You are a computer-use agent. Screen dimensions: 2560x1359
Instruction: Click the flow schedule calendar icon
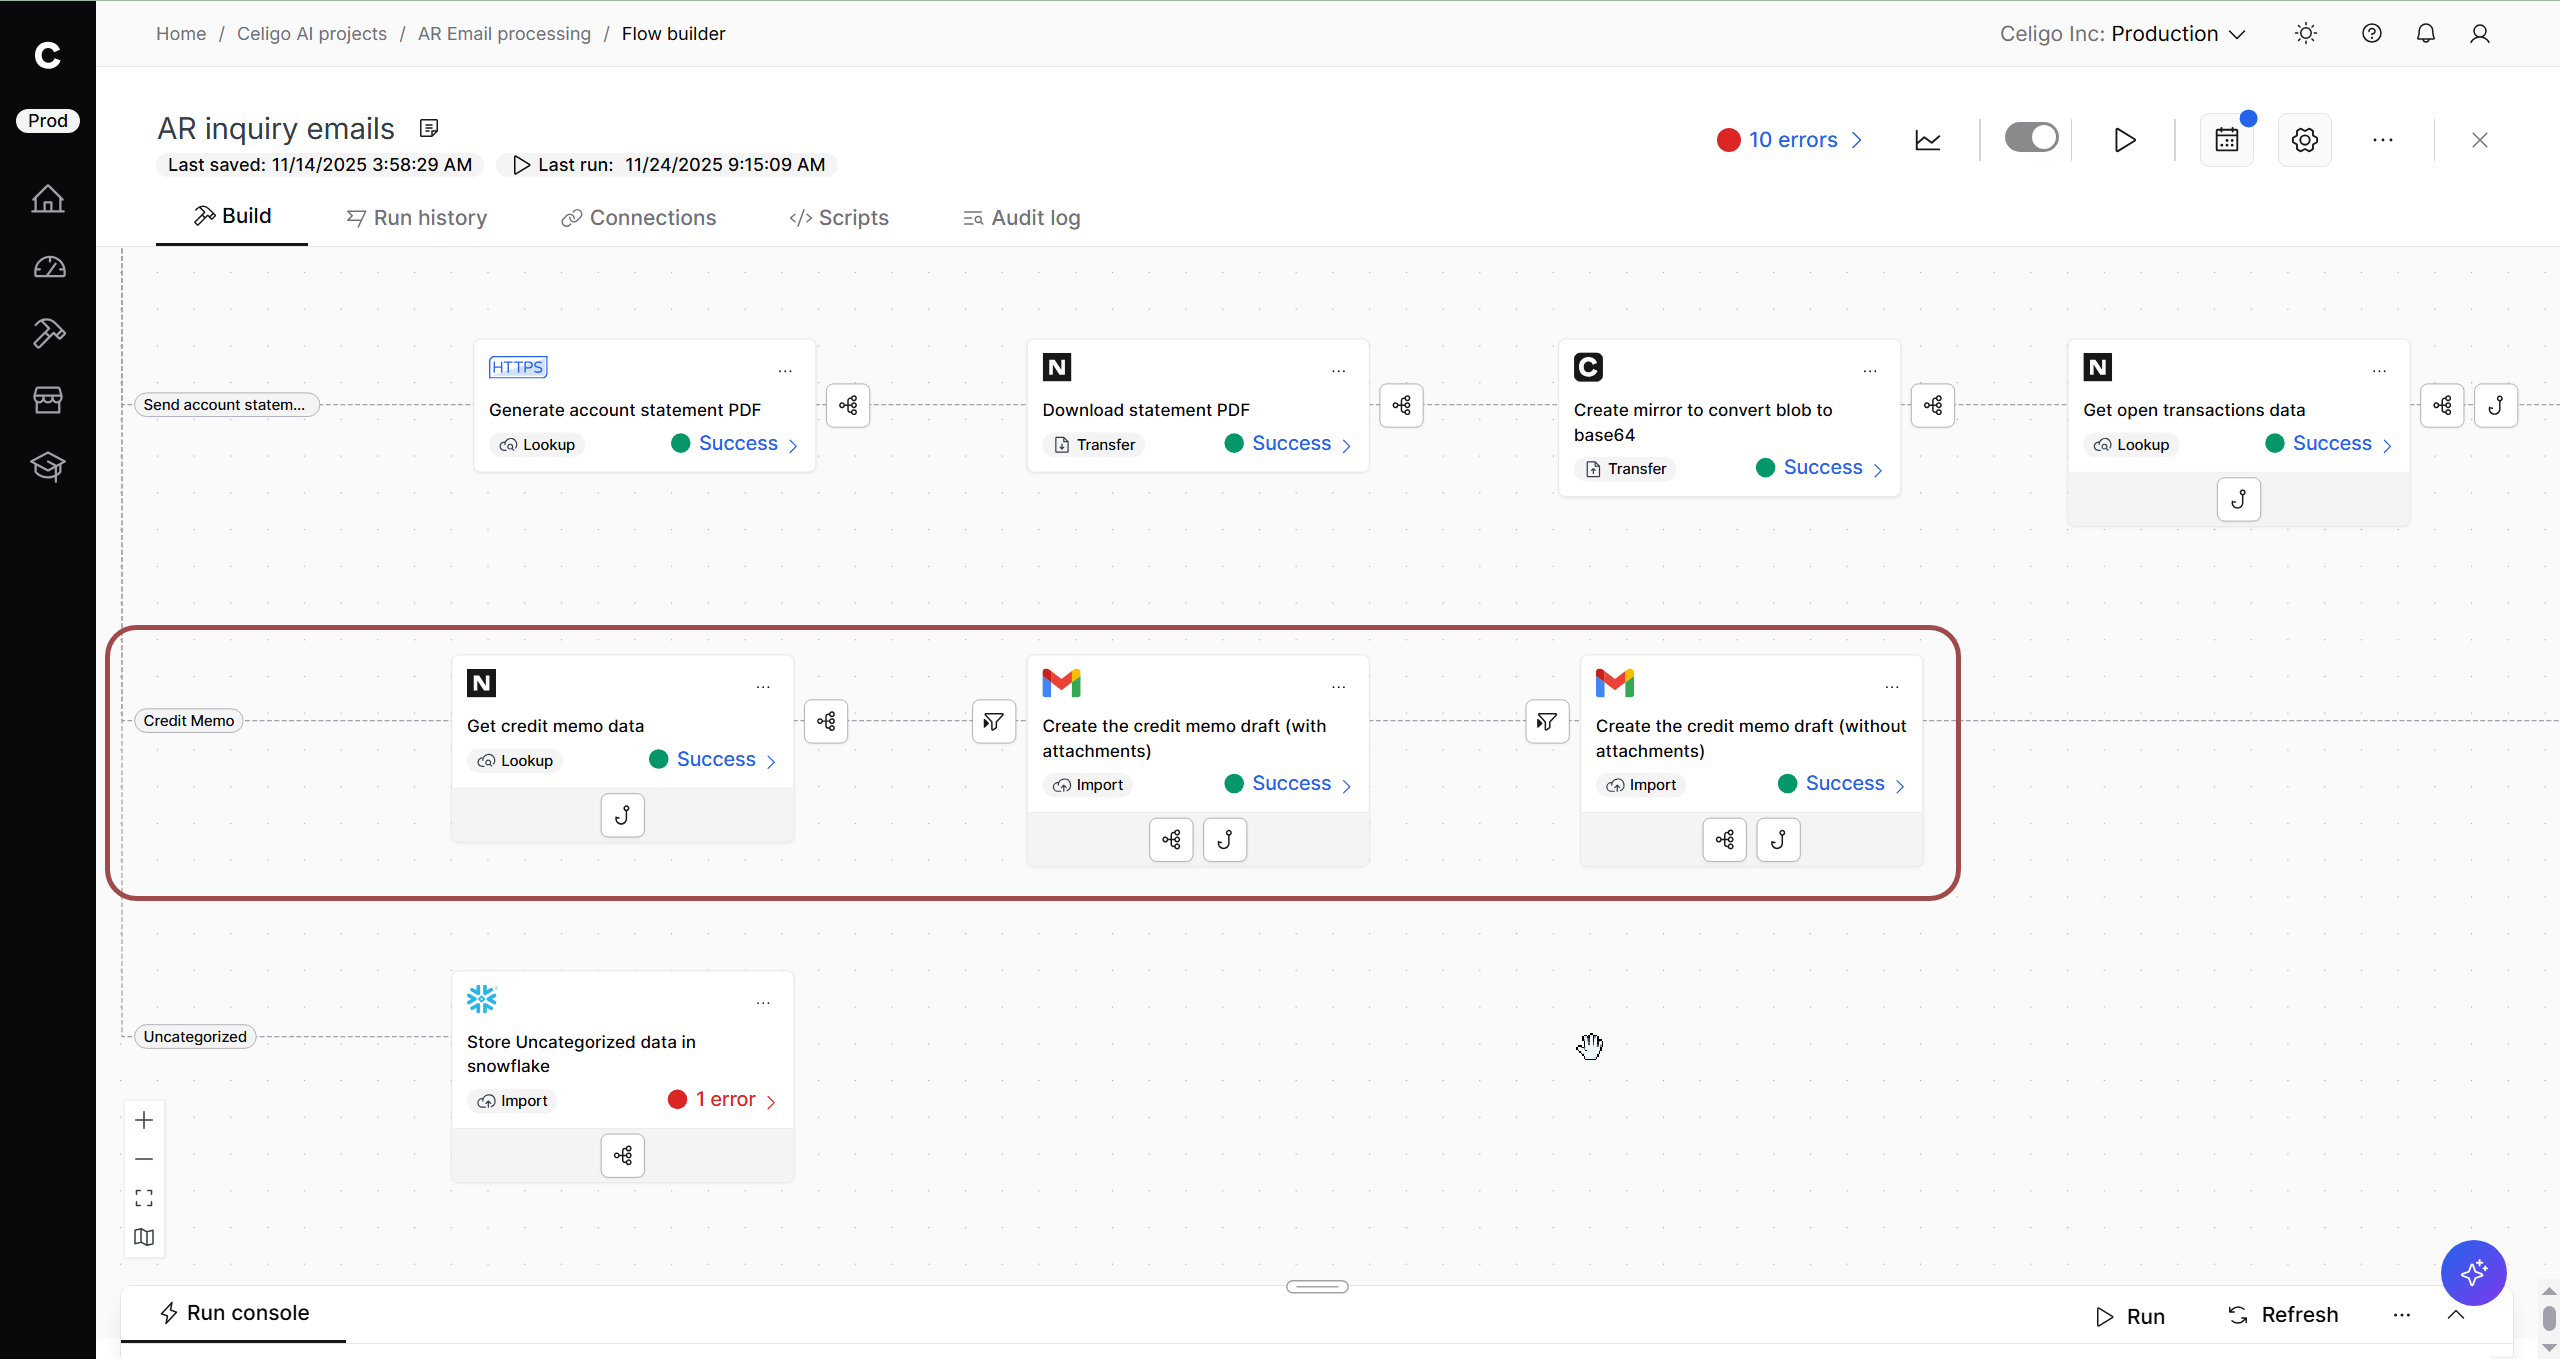coord(2226,140)
